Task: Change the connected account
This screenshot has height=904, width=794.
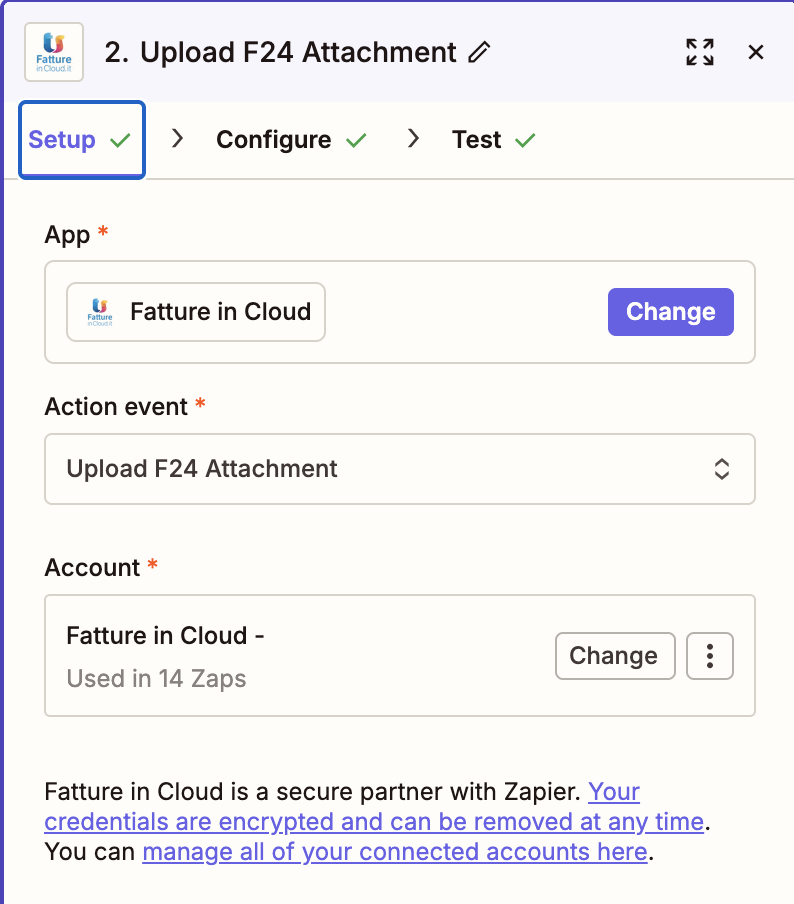Action: pyautogui.click(x=615, y=655)
